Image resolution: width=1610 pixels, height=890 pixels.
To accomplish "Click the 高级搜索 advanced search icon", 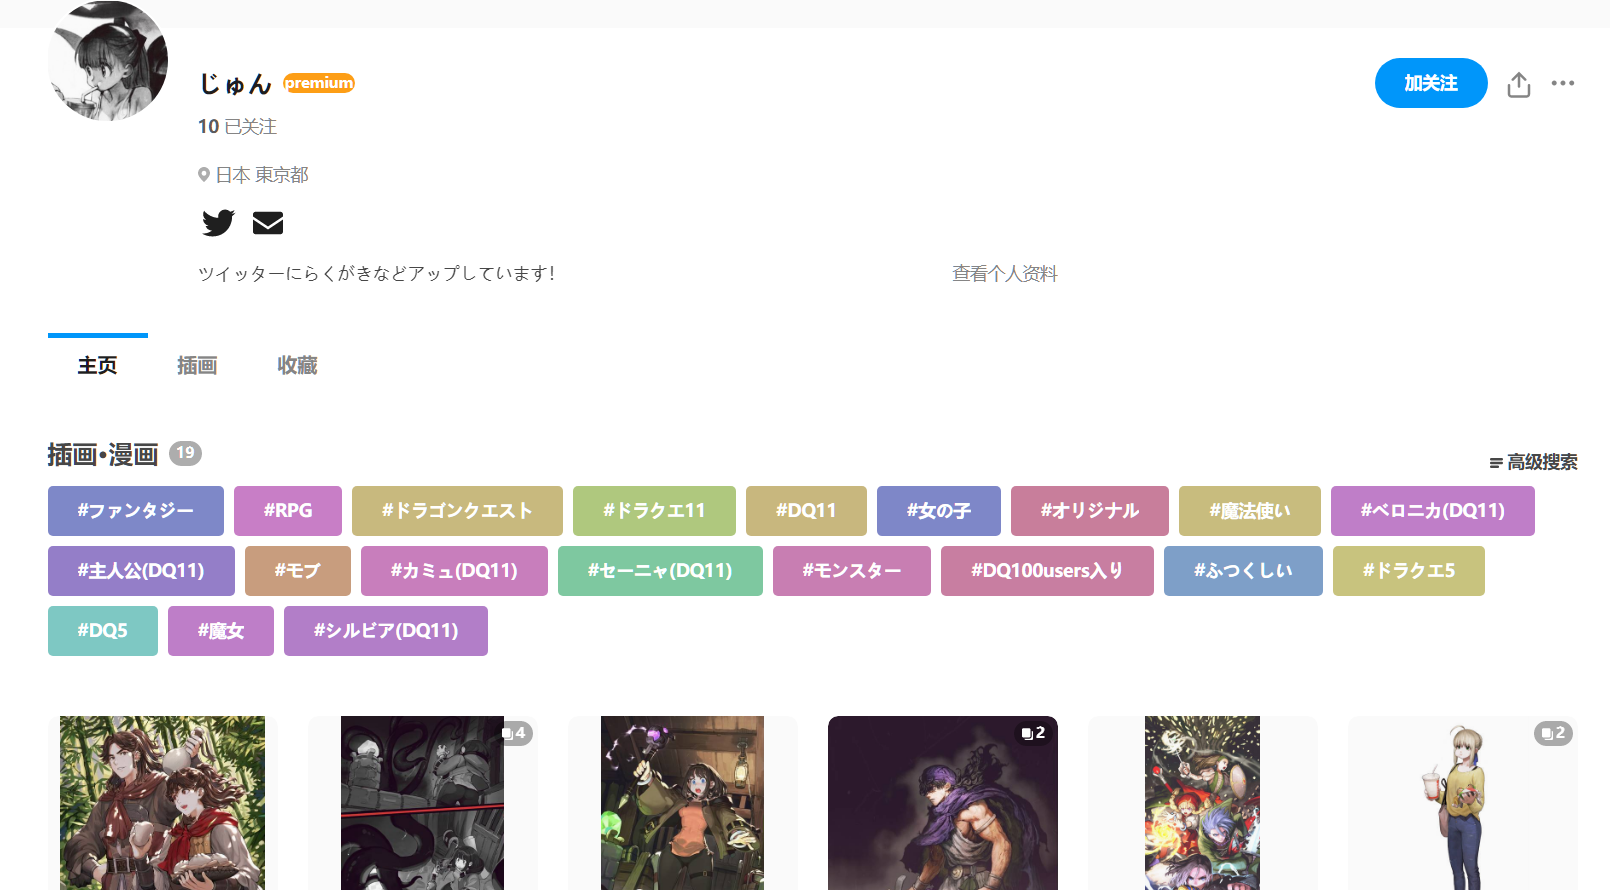I will [x=1496, y=463].
